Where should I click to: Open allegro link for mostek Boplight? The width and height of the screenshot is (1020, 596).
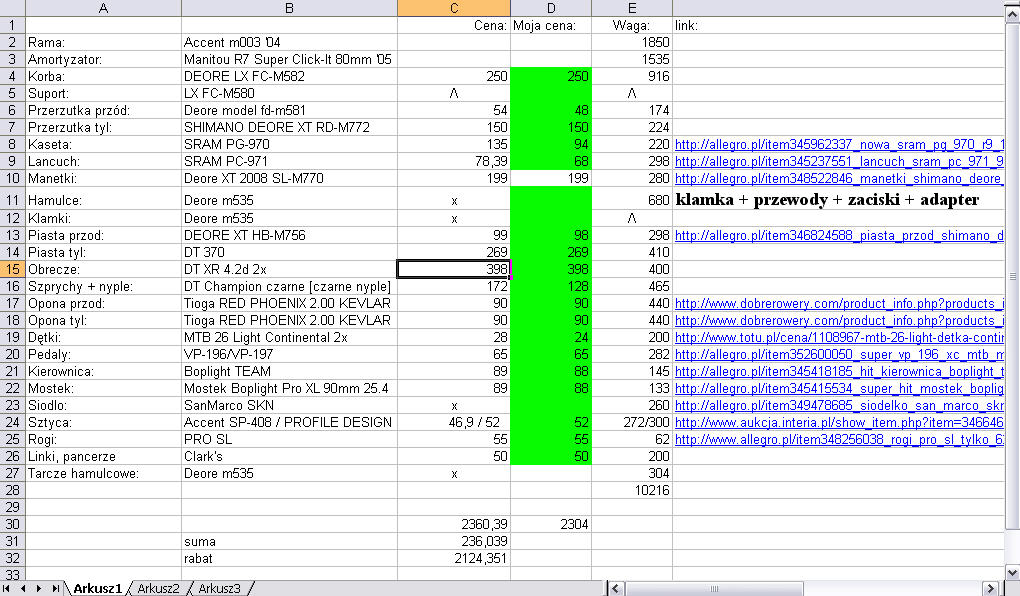(839, 388)
